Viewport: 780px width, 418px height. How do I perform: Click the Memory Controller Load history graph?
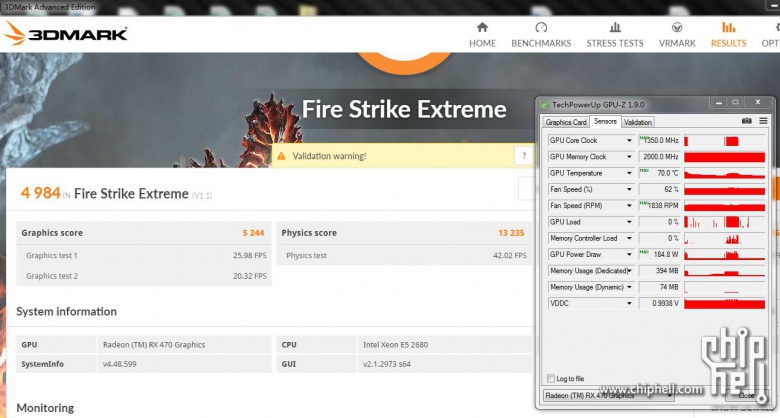[x=724, y=238]
